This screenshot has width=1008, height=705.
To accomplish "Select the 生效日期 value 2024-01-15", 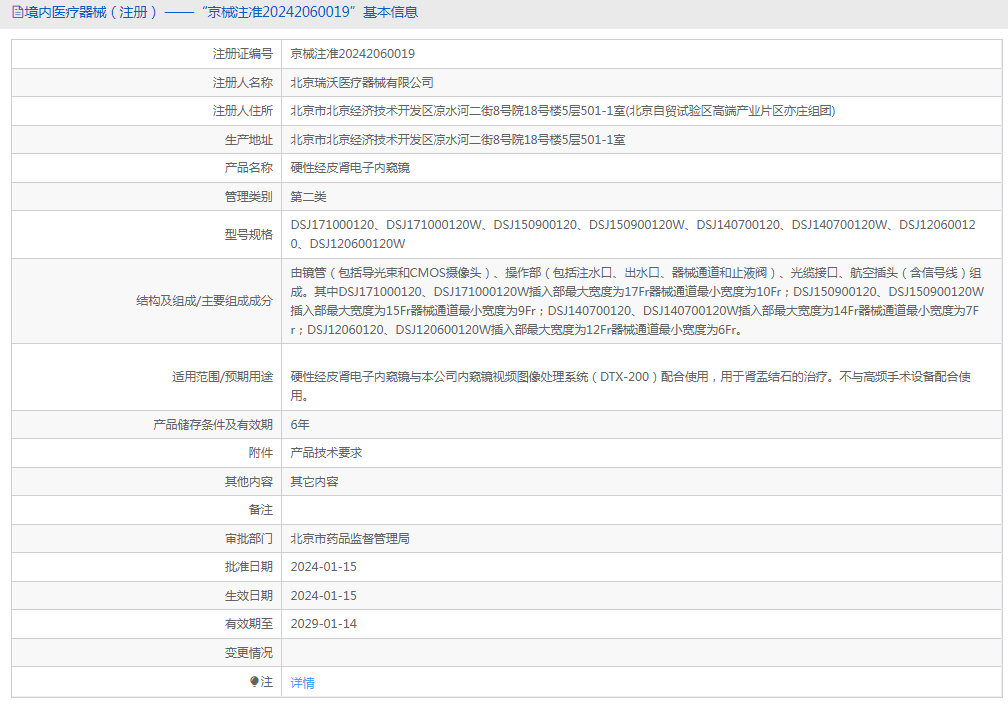I will tap(323, 596).
